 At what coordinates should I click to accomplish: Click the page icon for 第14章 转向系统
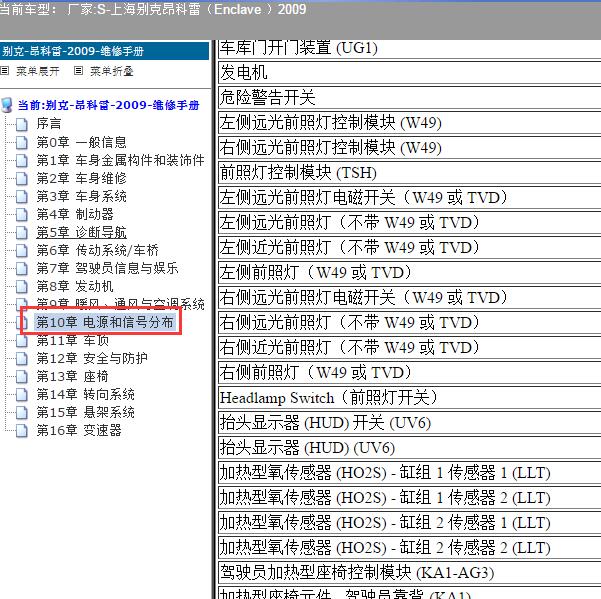pos(22,394)
